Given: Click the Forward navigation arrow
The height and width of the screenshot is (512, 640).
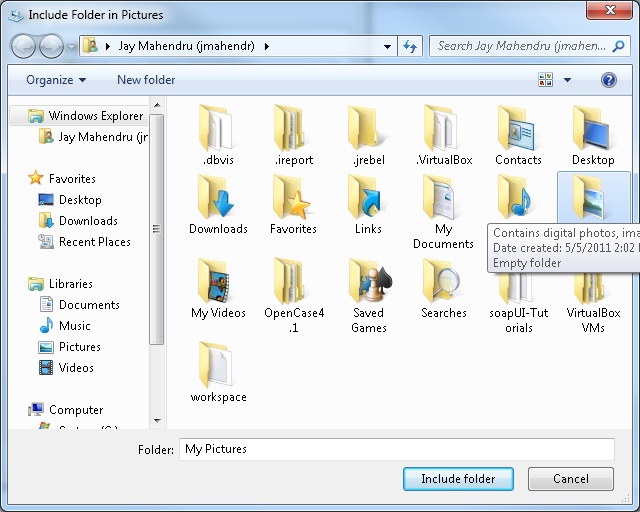Looking at the screenshot, I should pos(51,46).
